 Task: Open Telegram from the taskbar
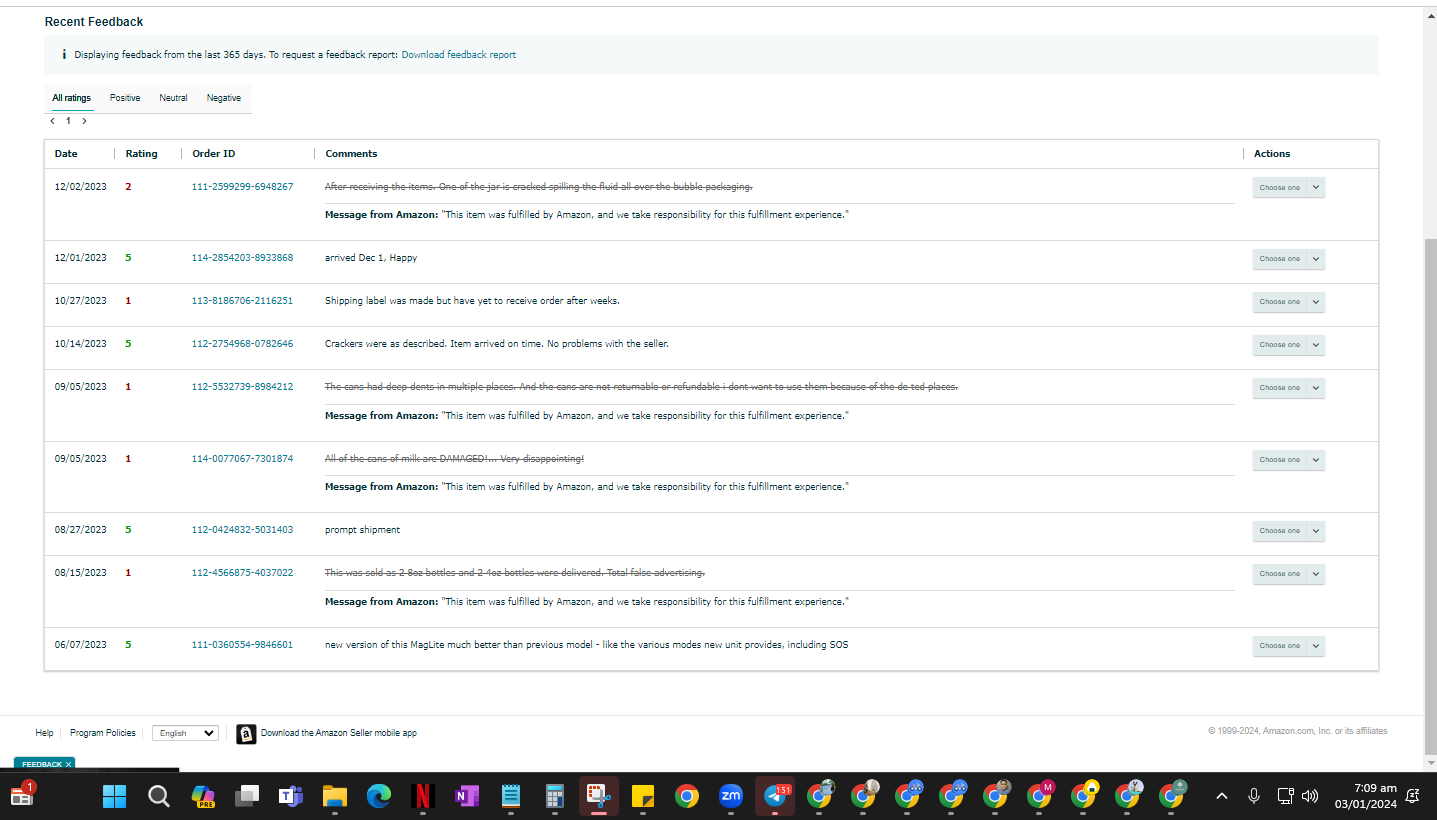(775, 796)
